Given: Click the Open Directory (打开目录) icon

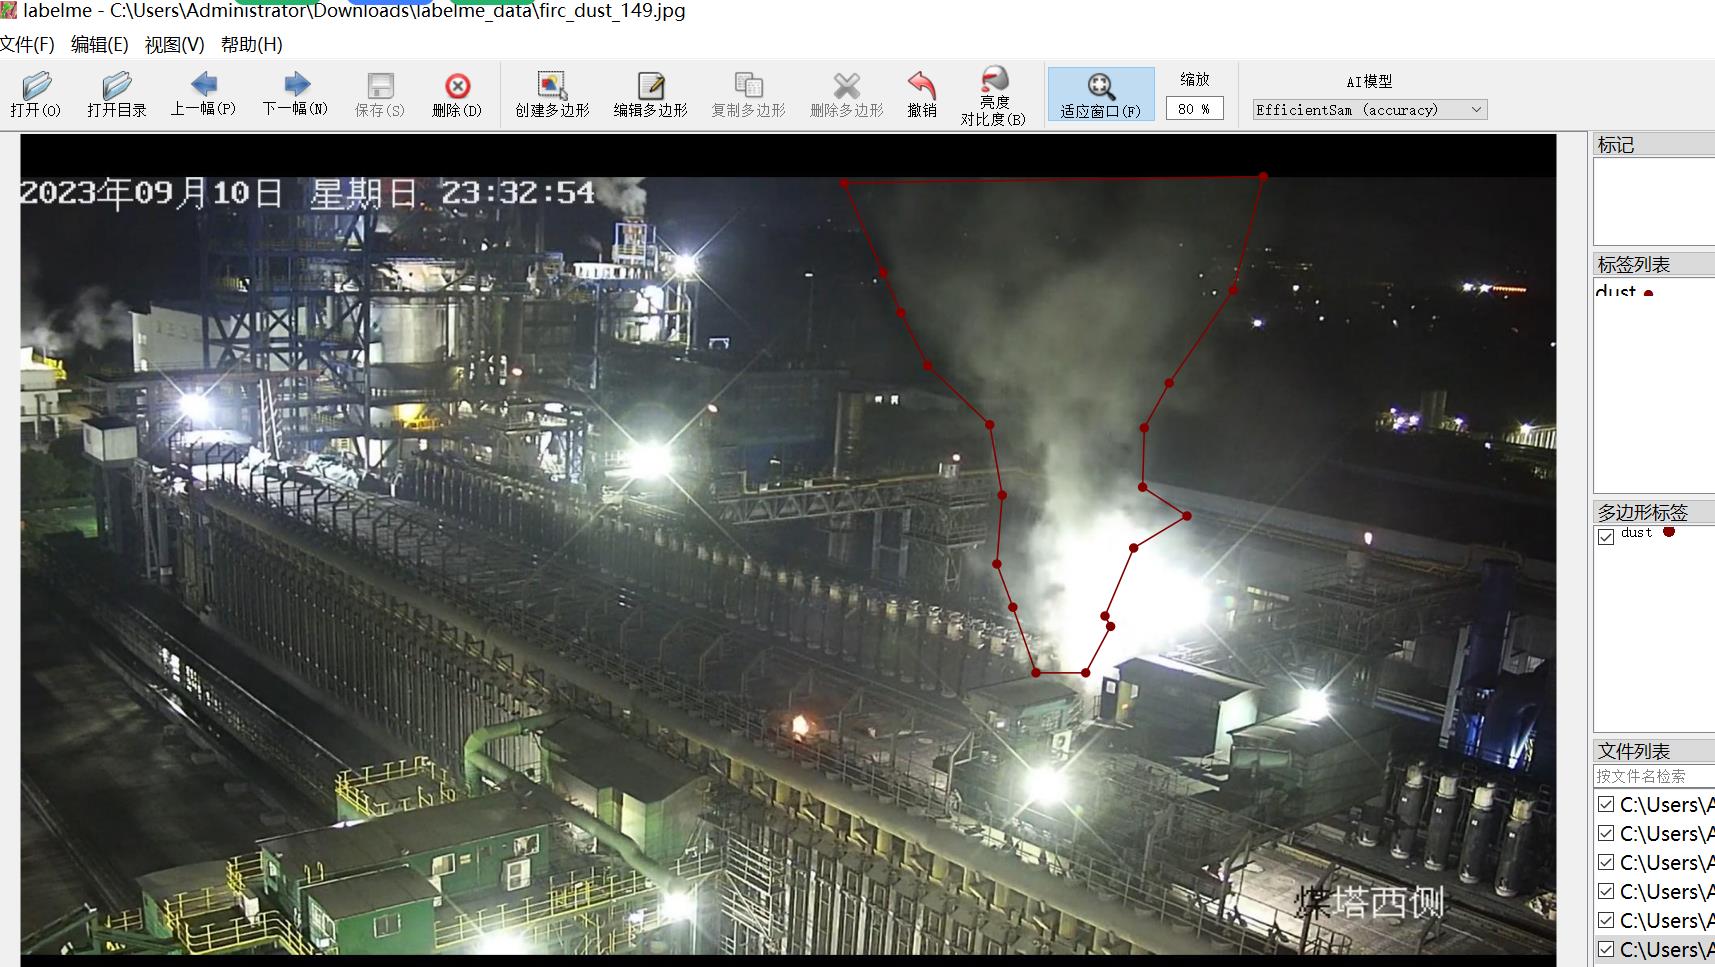Looking at the screenshot, I should click(x=116, y=94).
